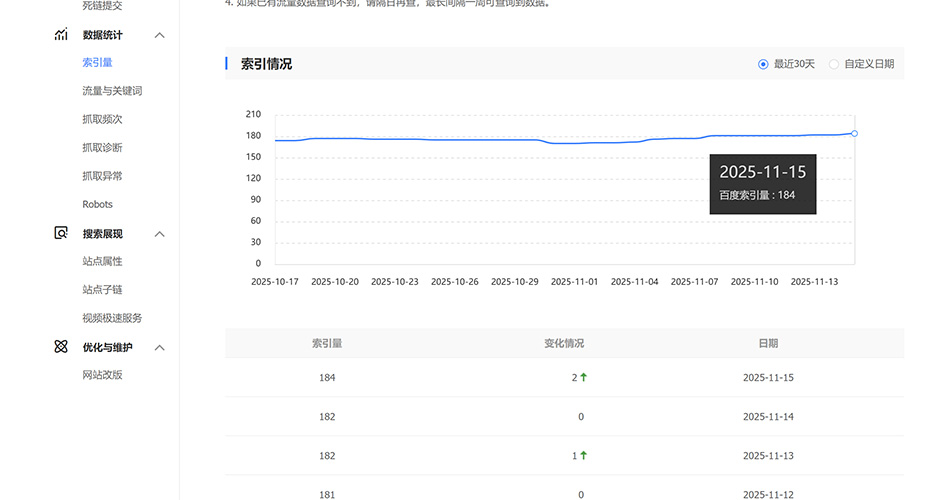This screenshot has height=500, width=930.
Task: Collapse the 优化与维护 section chevron
Action: click(159, 348)
